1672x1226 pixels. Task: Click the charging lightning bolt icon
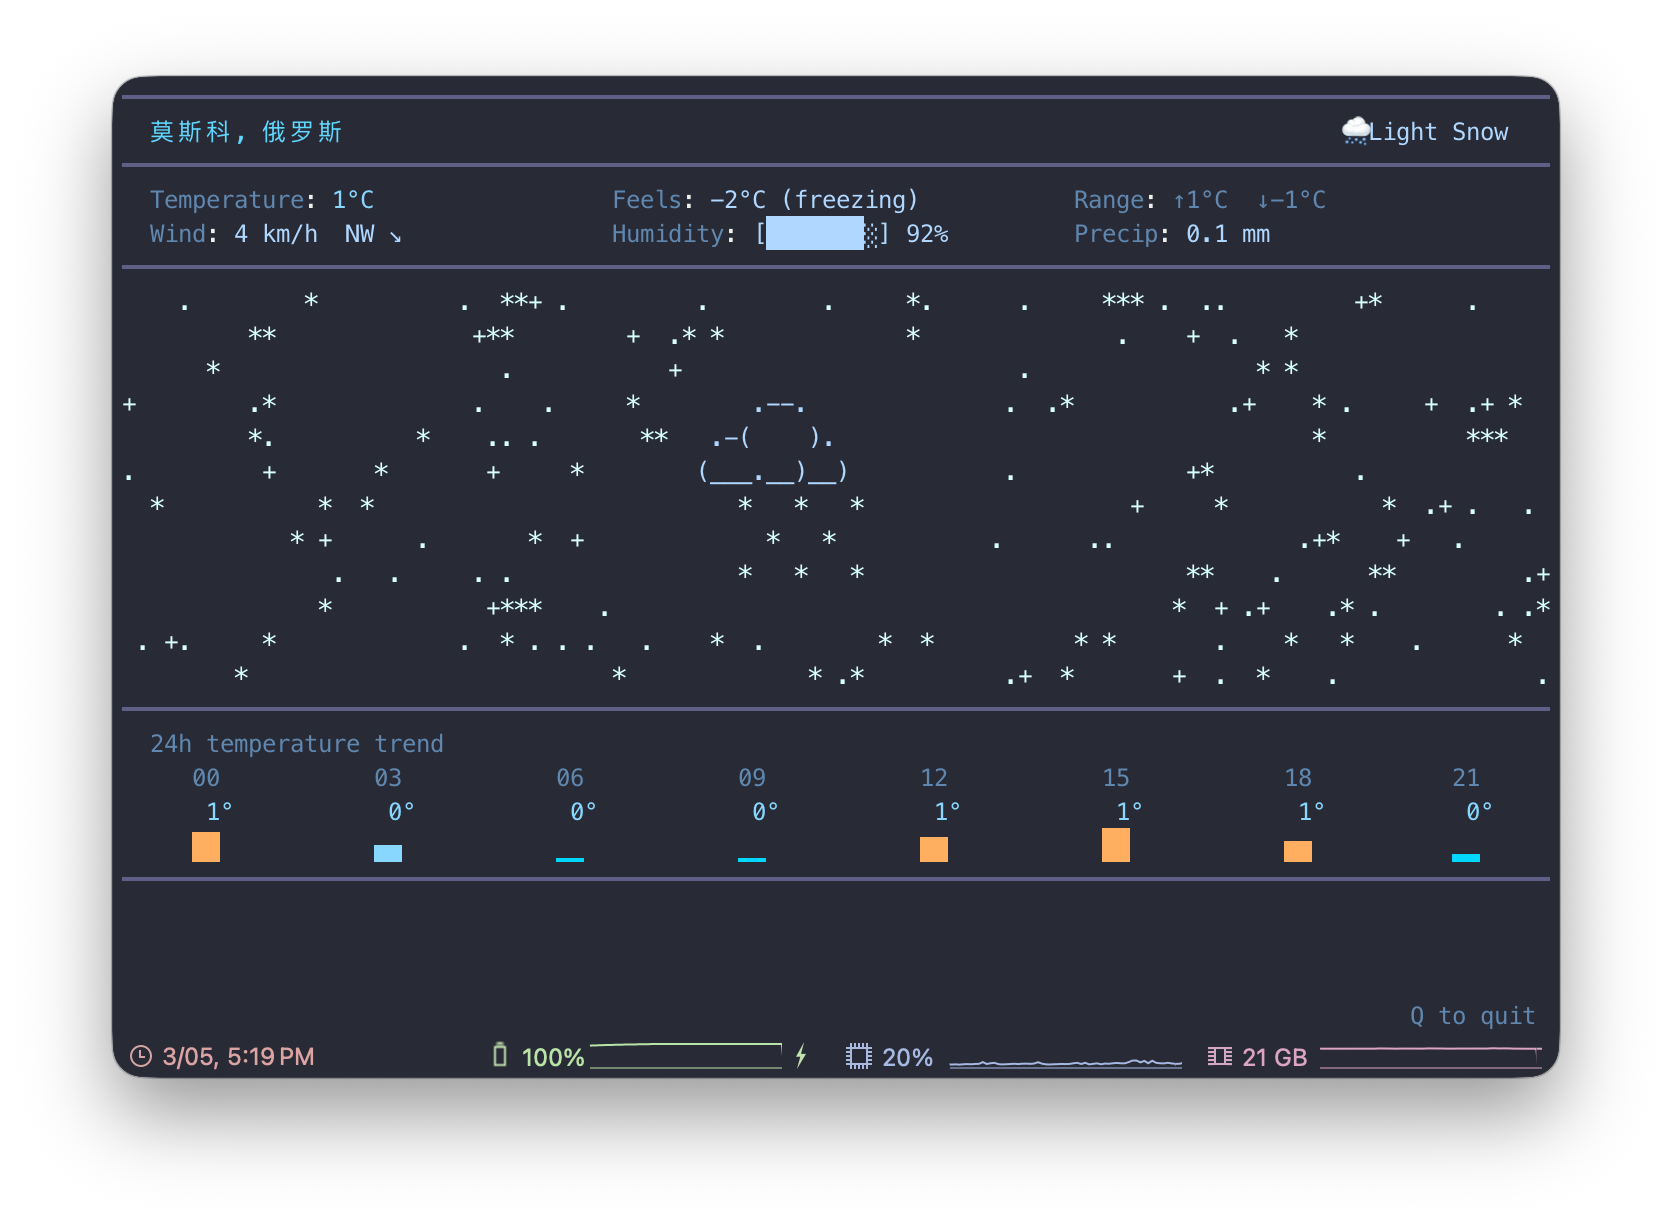click(x=801, y=1056)
